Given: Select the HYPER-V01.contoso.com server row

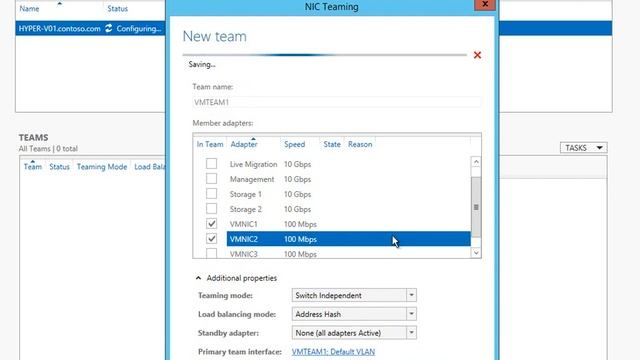Looking at the screenshot, I should tap(313, 29).
